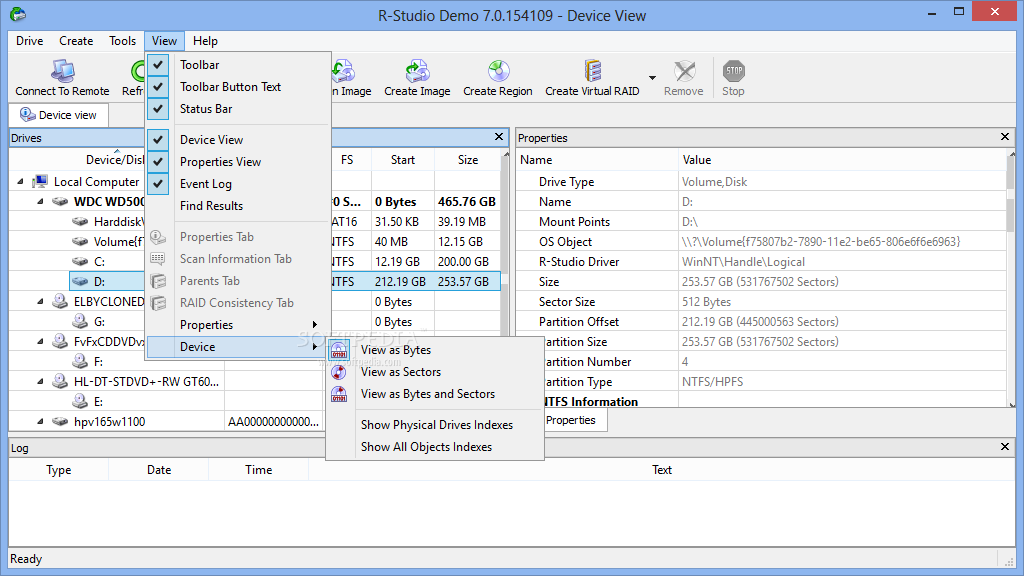
Task: Click the Sector Size value 512 Bytes
Action: (707, 302)
